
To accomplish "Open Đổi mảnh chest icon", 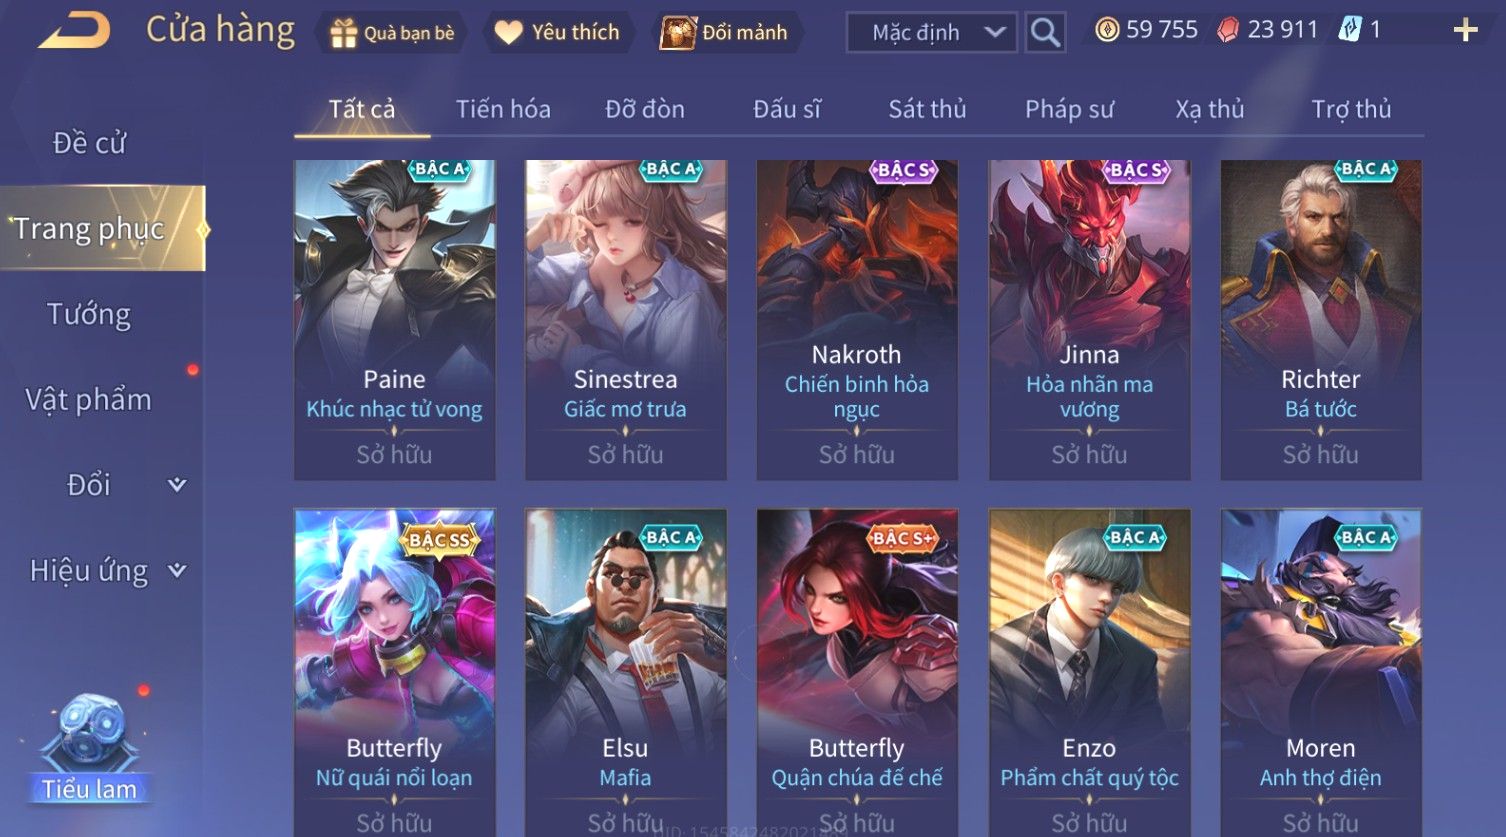I will (x=677, y=32).
